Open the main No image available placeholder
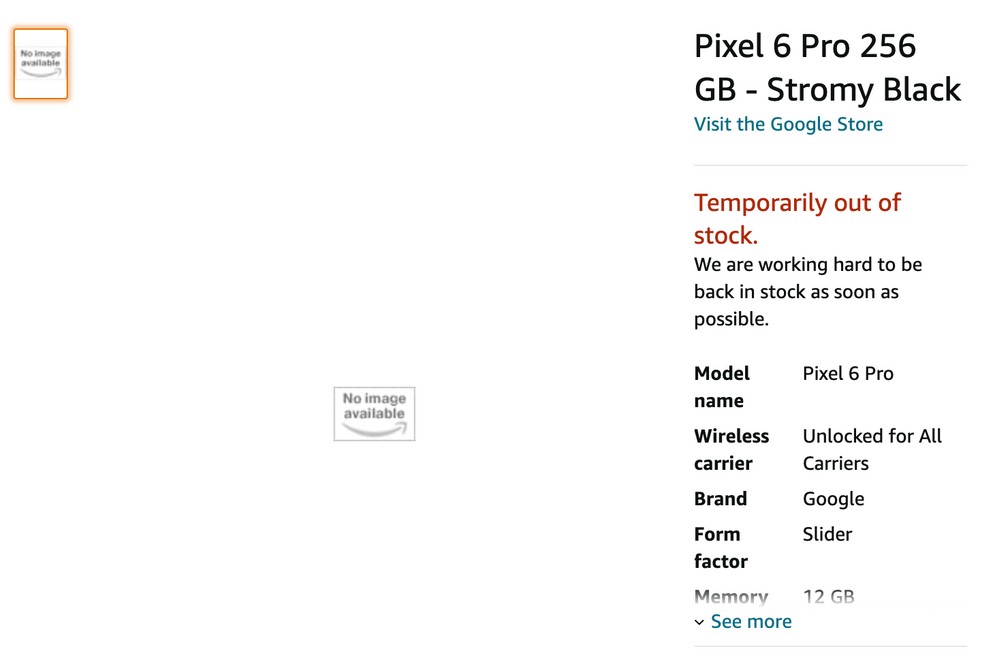This screenshot has width=1000, height=655. pyautogui.click(x=374, y=413)
